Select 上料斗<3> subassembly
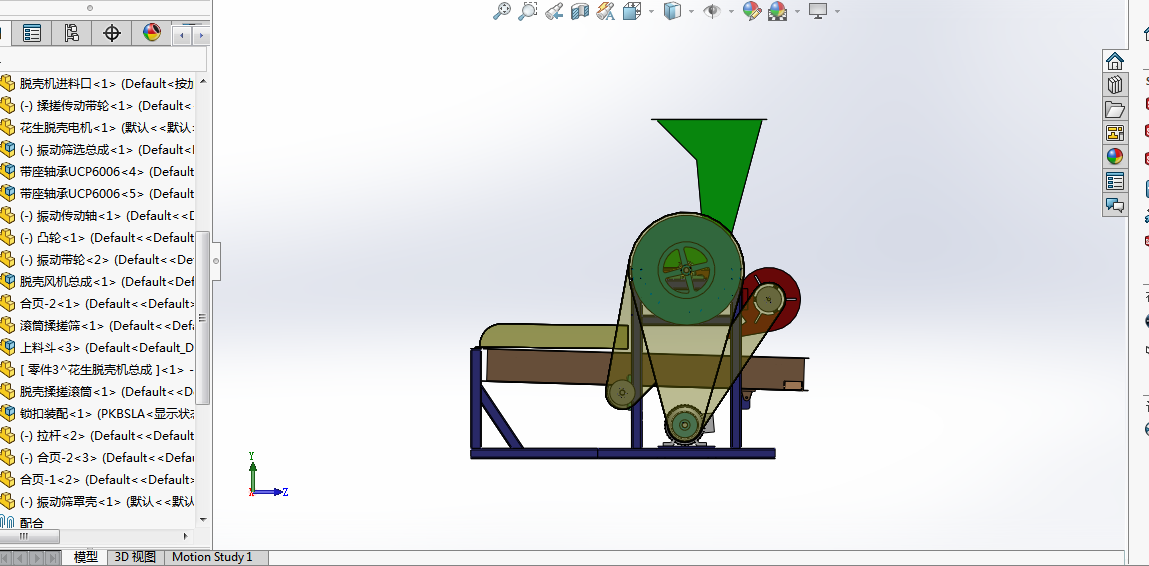Image resolution: width=1149 pixels, height=566 pixels. [97, 348]
